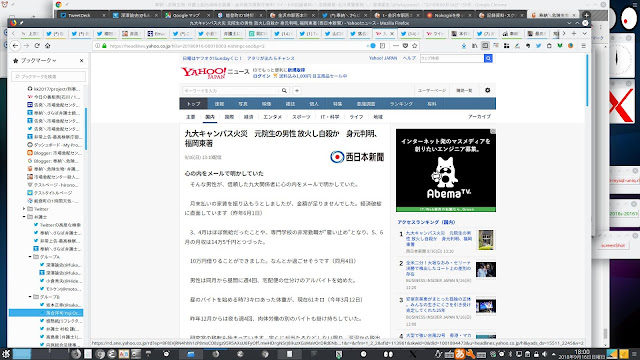
Task: Close the bookmarks sidebar
Action: click(82, 60)
